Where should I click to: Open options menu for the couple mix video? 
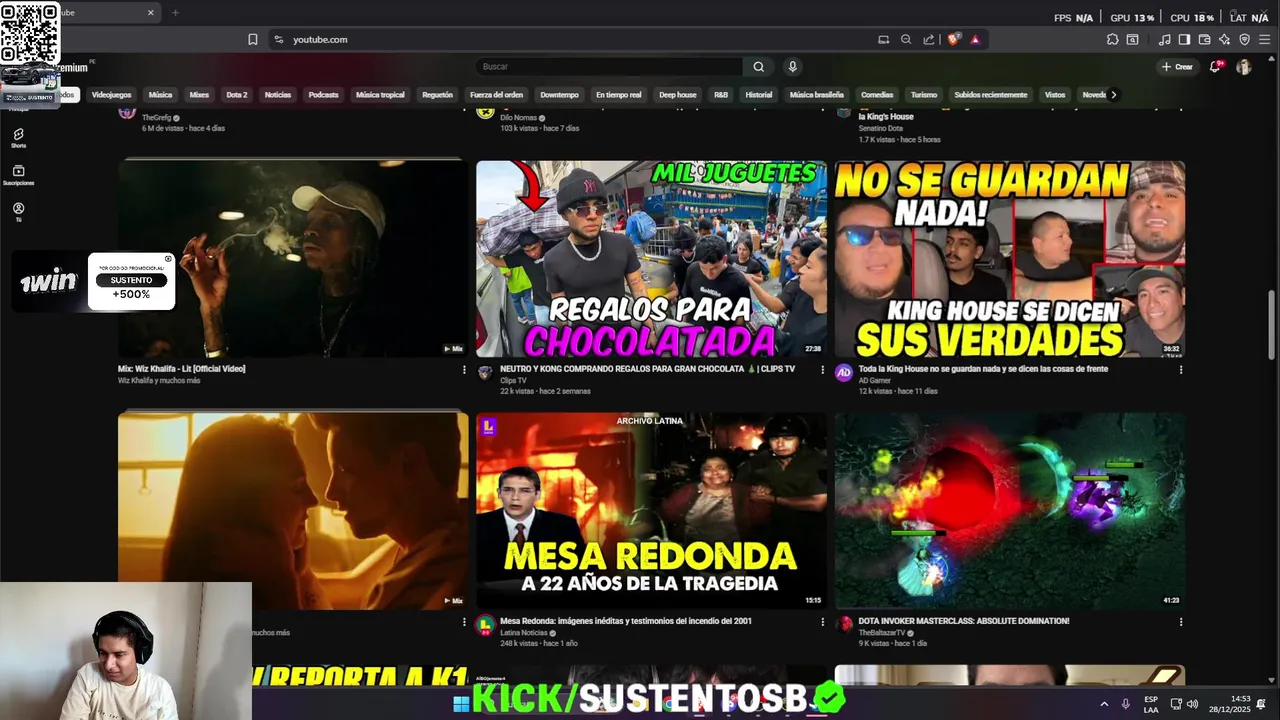pos(464,622)
